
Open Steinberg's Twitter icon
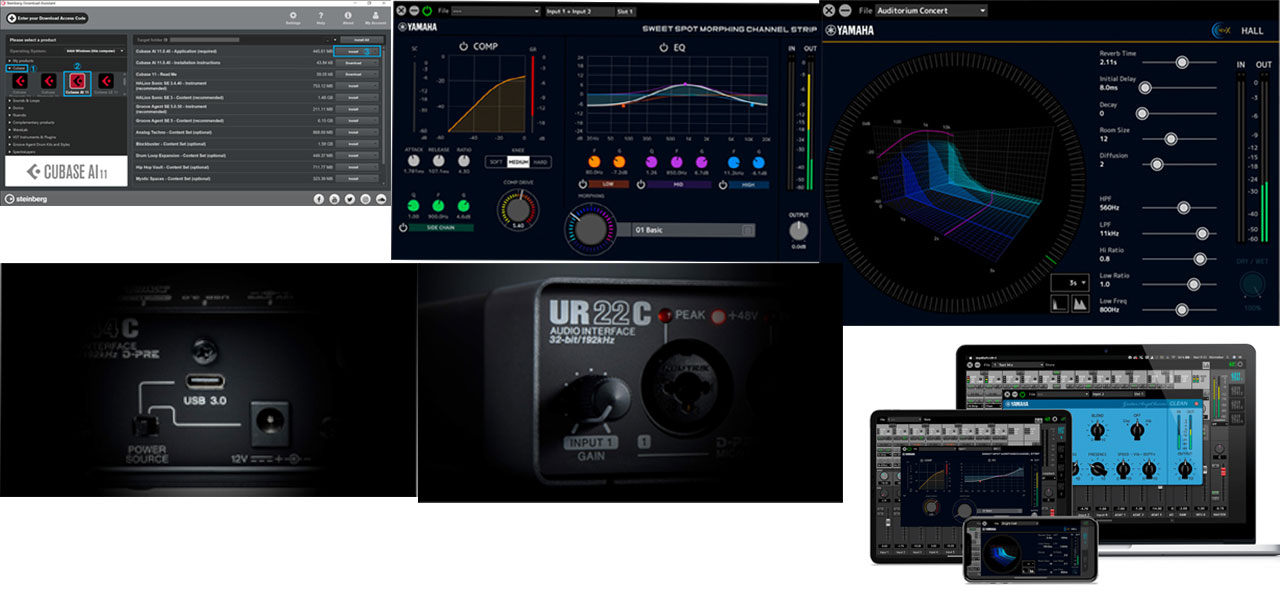coord(349,199)
